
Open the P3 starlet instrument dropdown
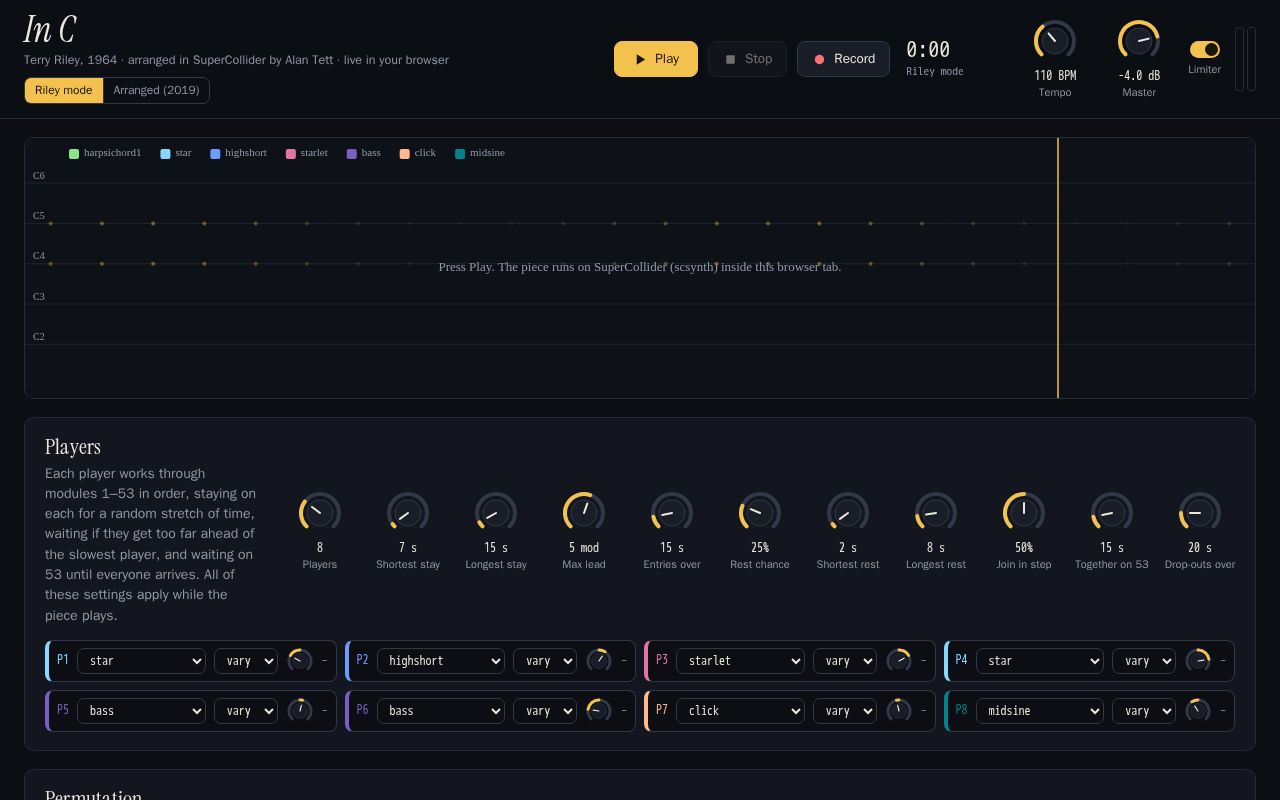click(x=740, y=661)
